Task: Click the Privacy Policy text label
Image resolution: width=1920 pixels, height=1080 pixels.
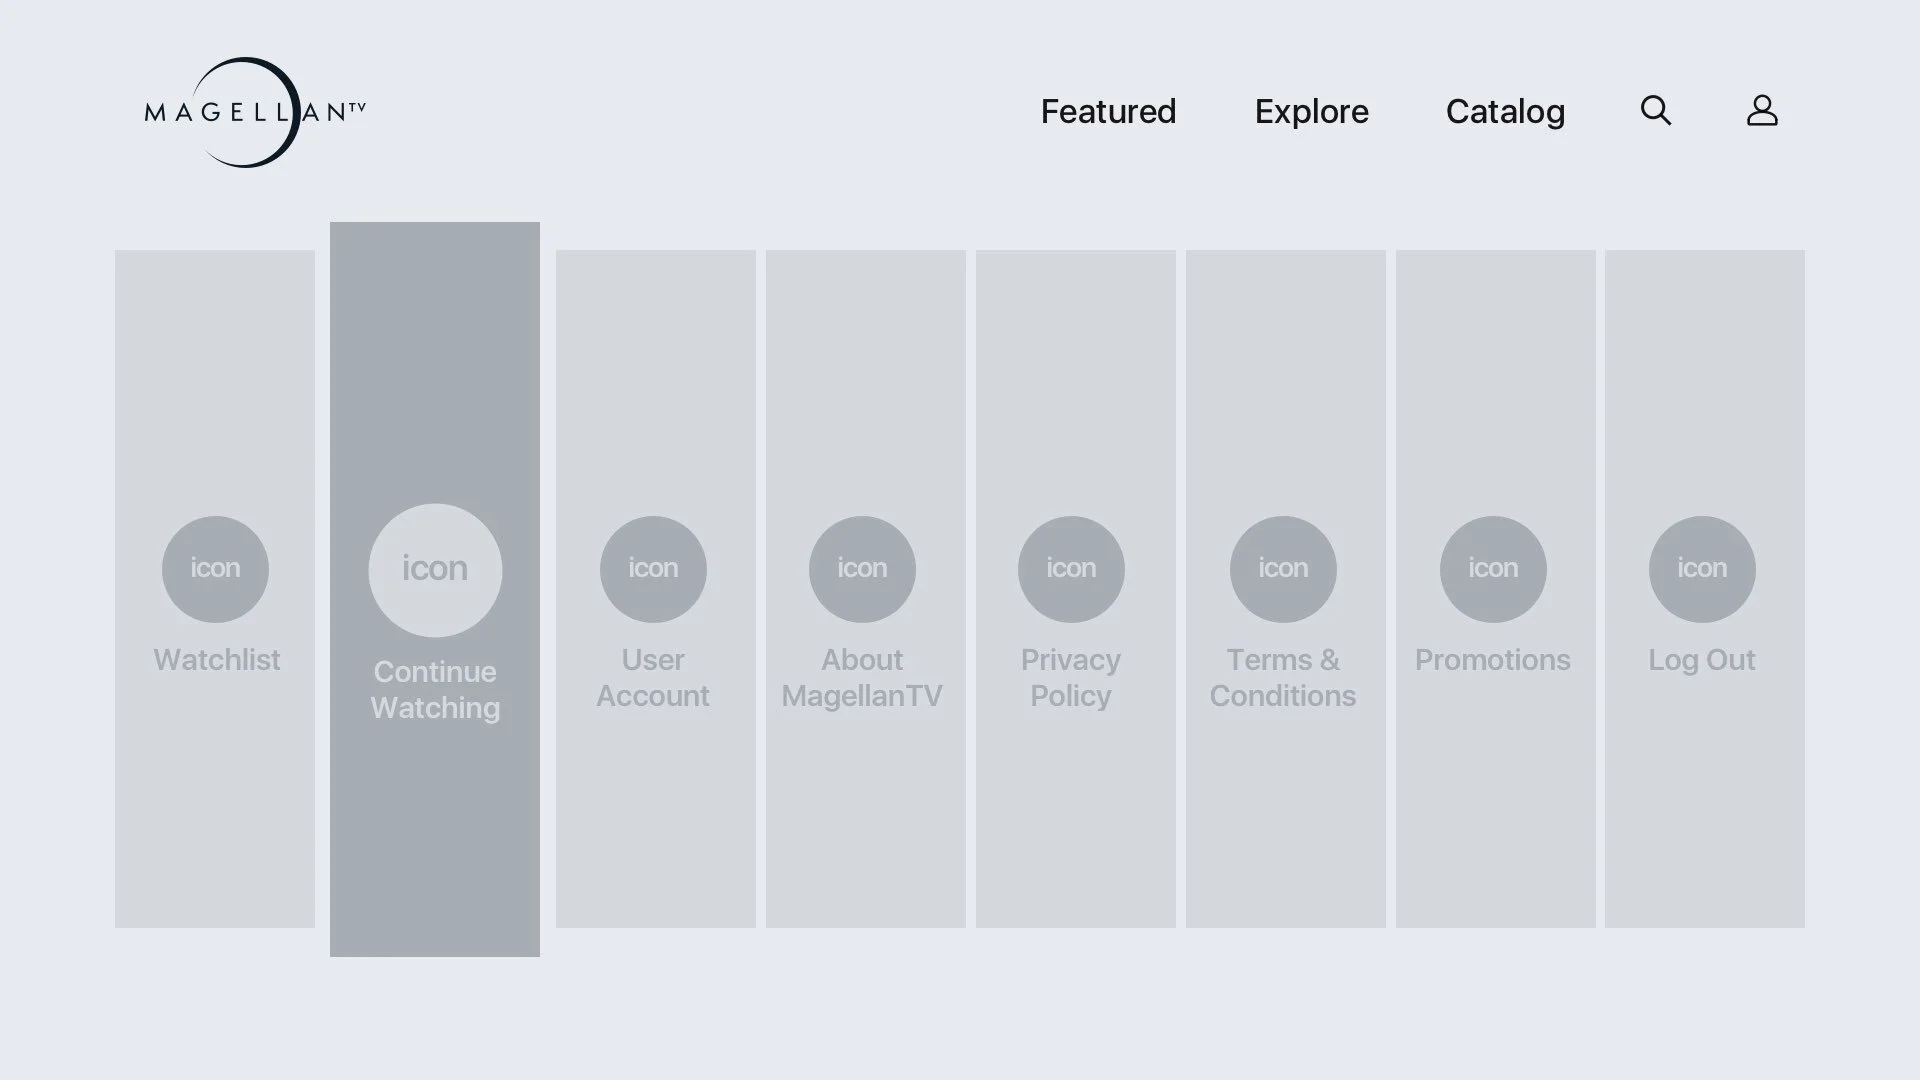Action: click(x=1070, y=678)
